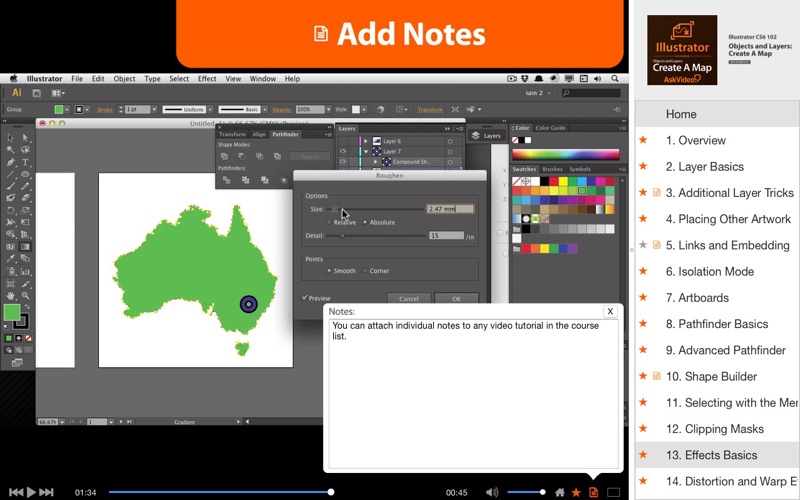The width and height of the screenshot is (800, 500).
Task: Select the Hand tool
Action: click(10, 295)
